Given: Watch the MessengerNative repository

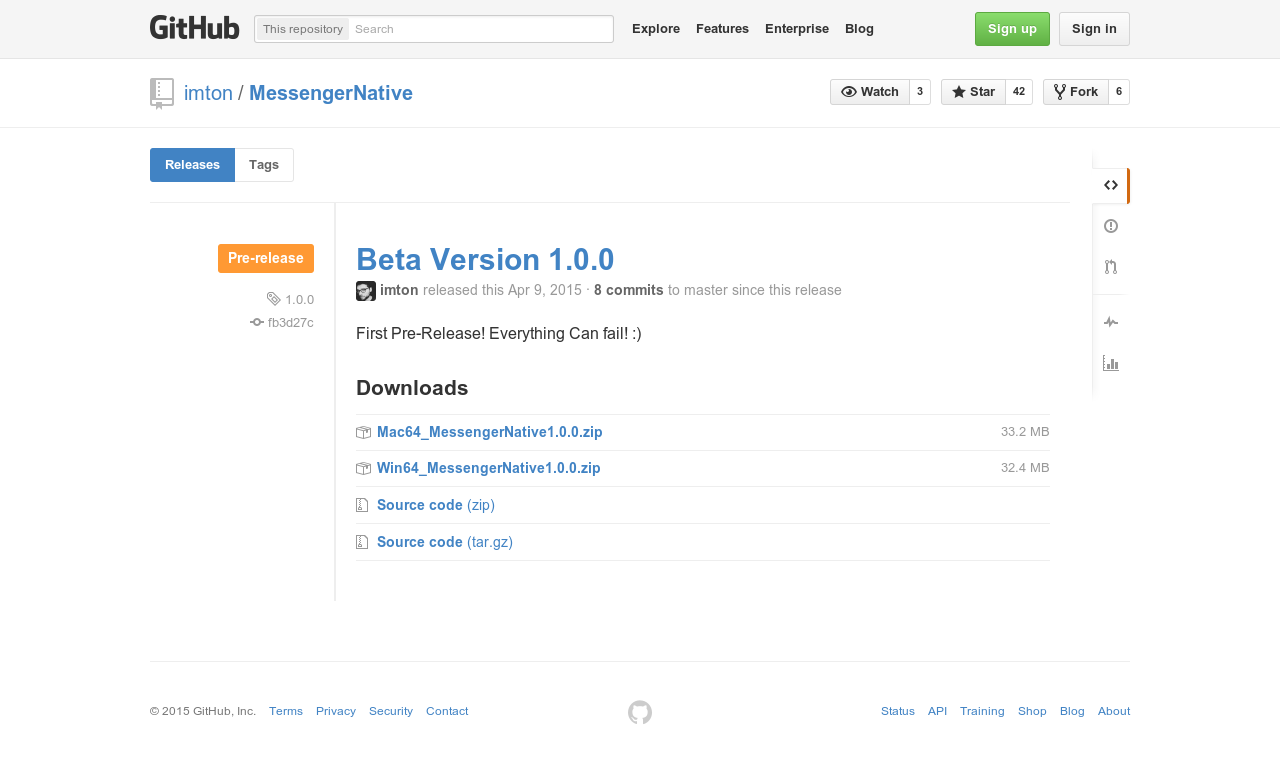Looking at the screenshot, I should tap(870, 92).
